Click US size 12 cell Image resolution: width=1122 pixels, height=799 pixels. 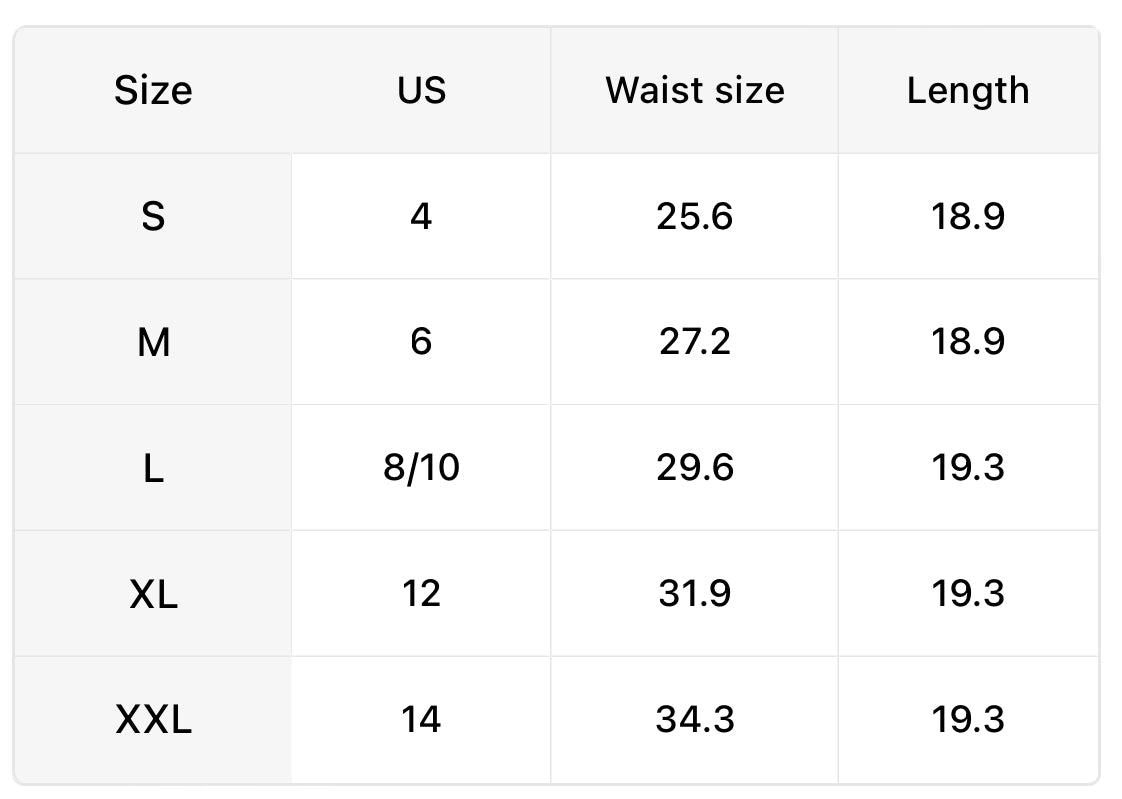click(x=421, y=594)
